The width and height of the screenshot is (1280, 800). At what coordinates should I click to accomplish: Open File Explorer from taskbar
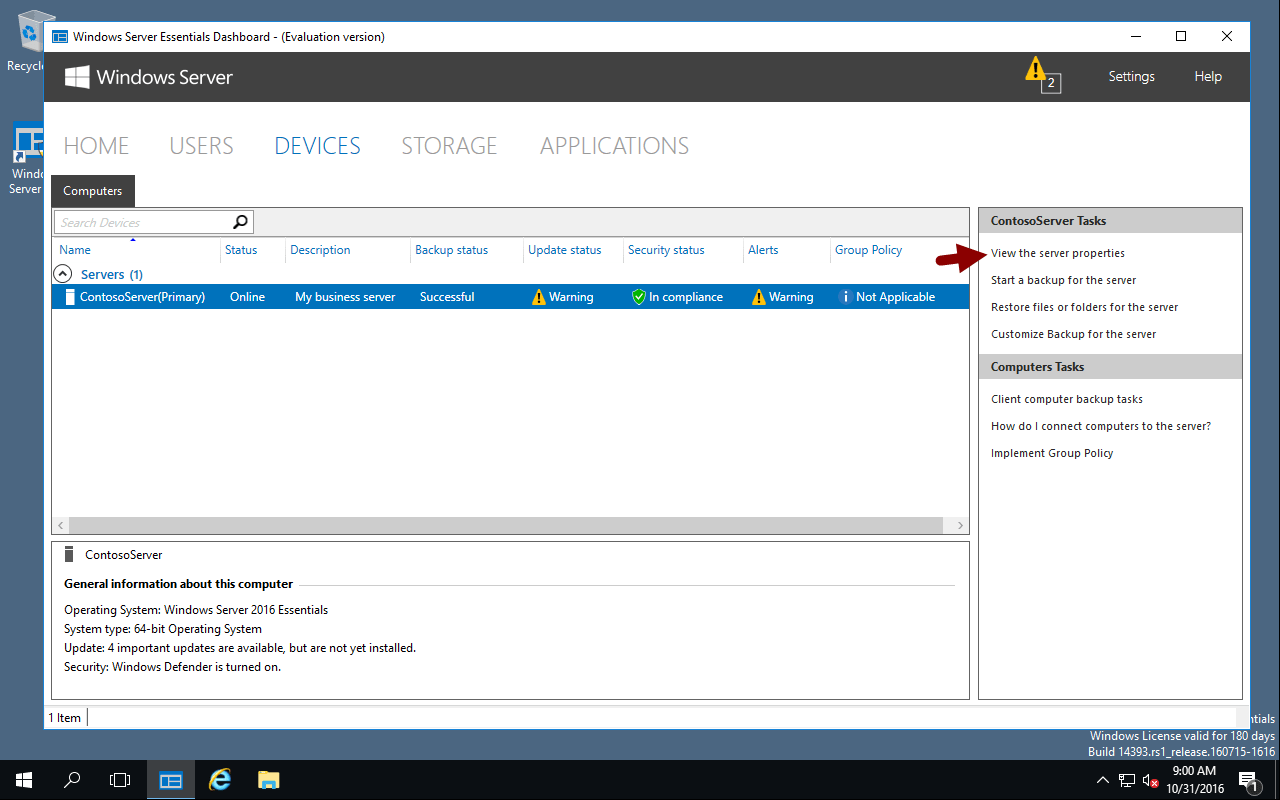click(x=268, y=780)
